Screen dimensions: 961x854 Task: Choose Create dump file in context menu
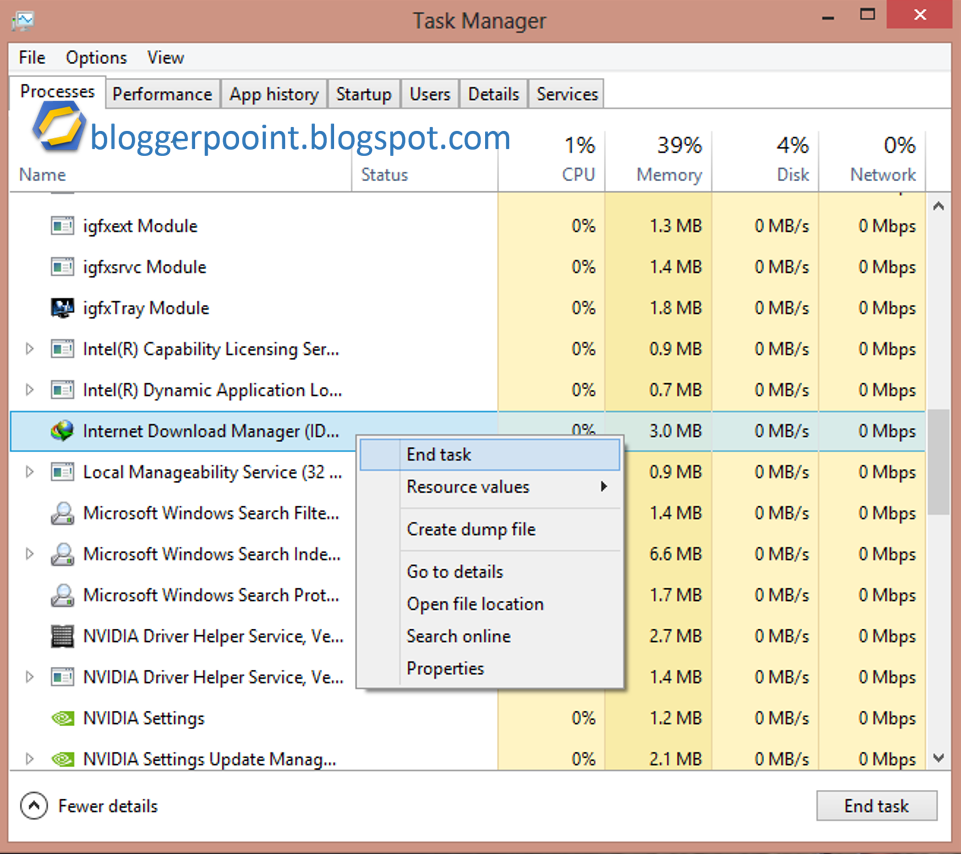click(x=490, y=529)
